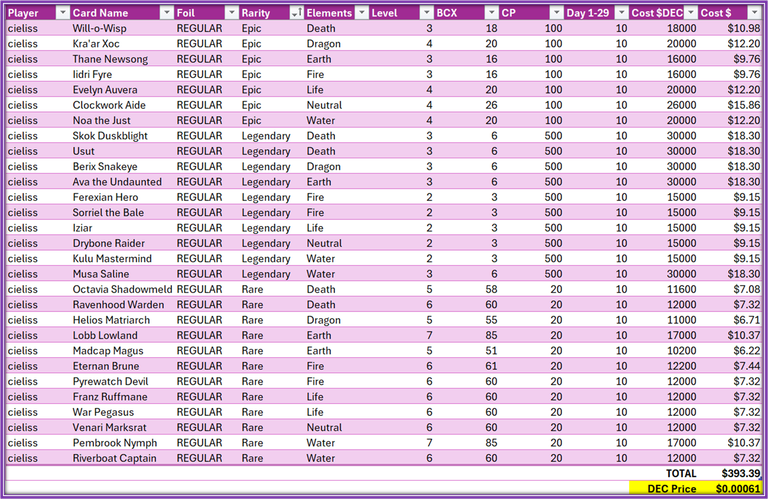
Task: Open the Card Name column filter dropdown
Action: [x=167, y=13]
